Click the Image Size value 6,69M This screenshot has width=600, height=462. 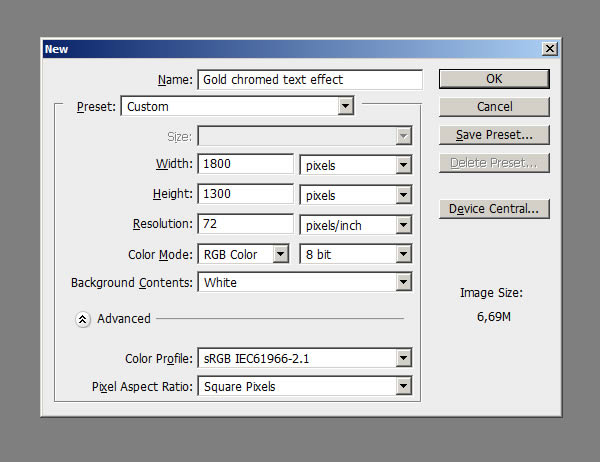[x=494, y=317]
